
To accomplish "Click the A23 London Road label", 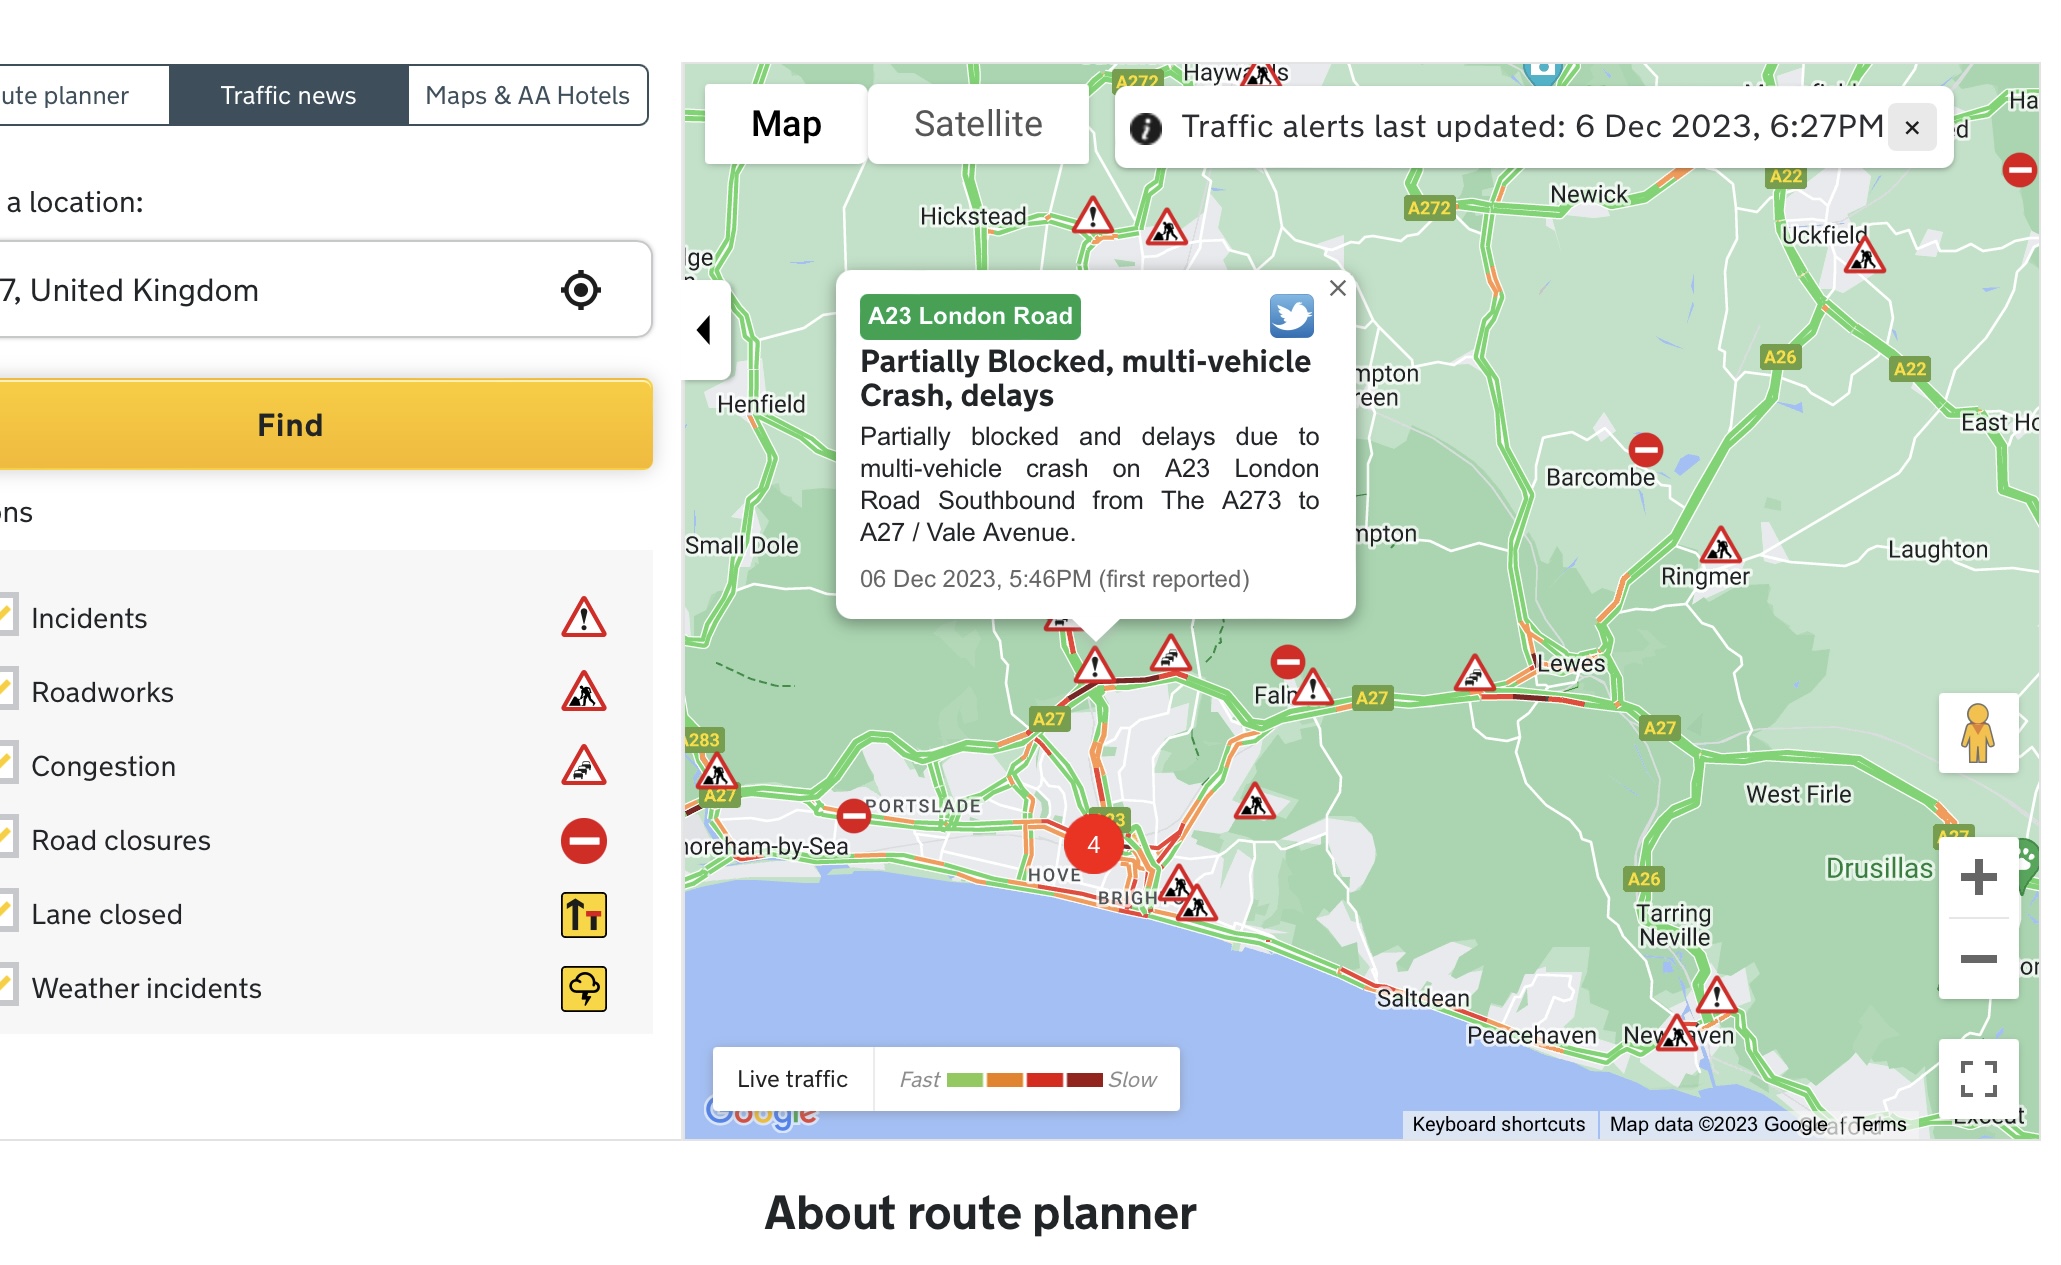I will coord(970,316).
